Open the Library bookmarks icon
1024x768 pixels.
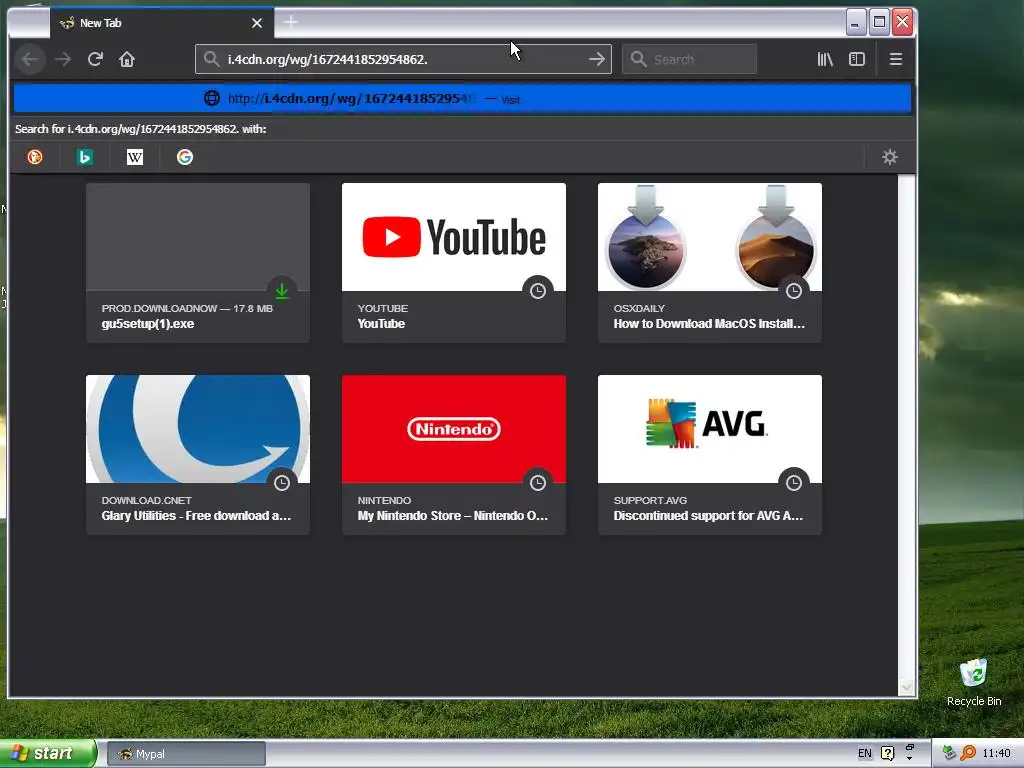click(x=825, y=59)
